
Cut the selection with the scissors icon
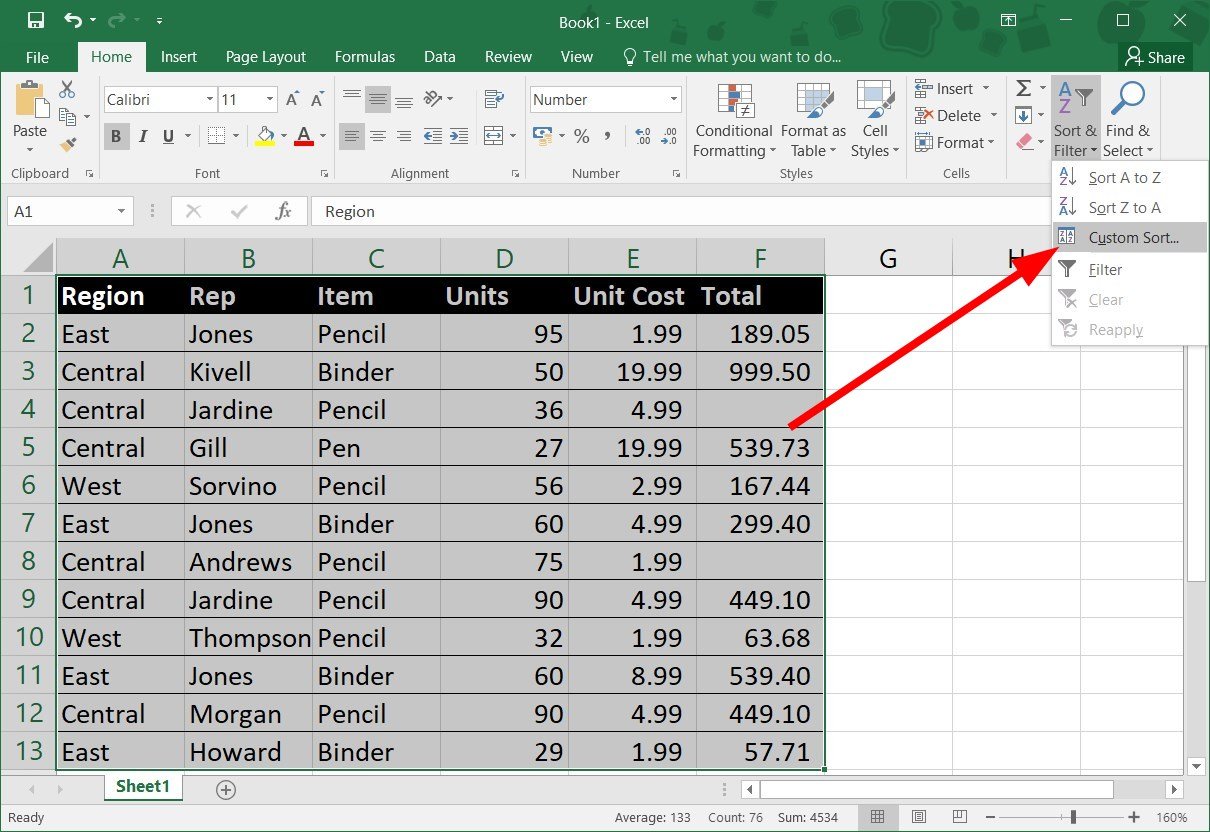click(x=68, y=90)
